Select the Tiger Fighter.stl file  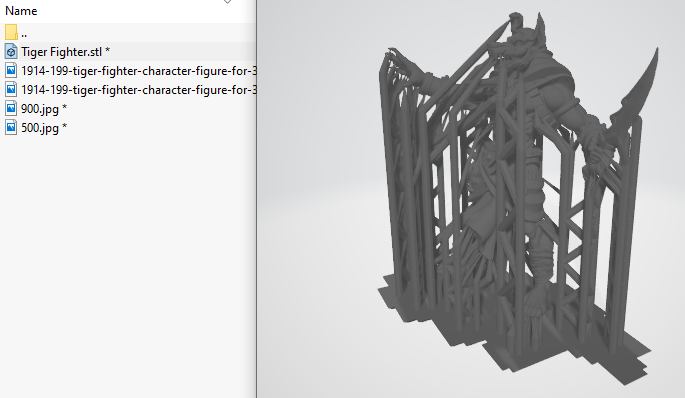coord(128,52)
